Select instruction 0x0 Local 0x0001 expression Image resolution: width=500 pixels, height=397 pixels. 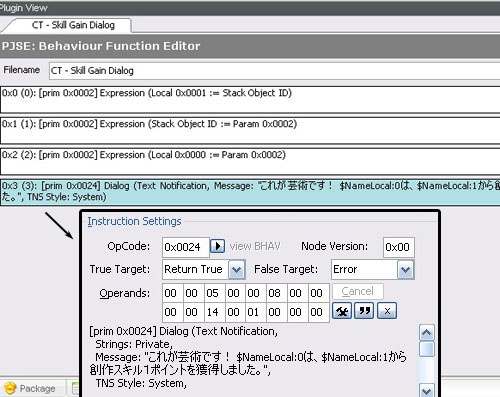click(250, 100)
